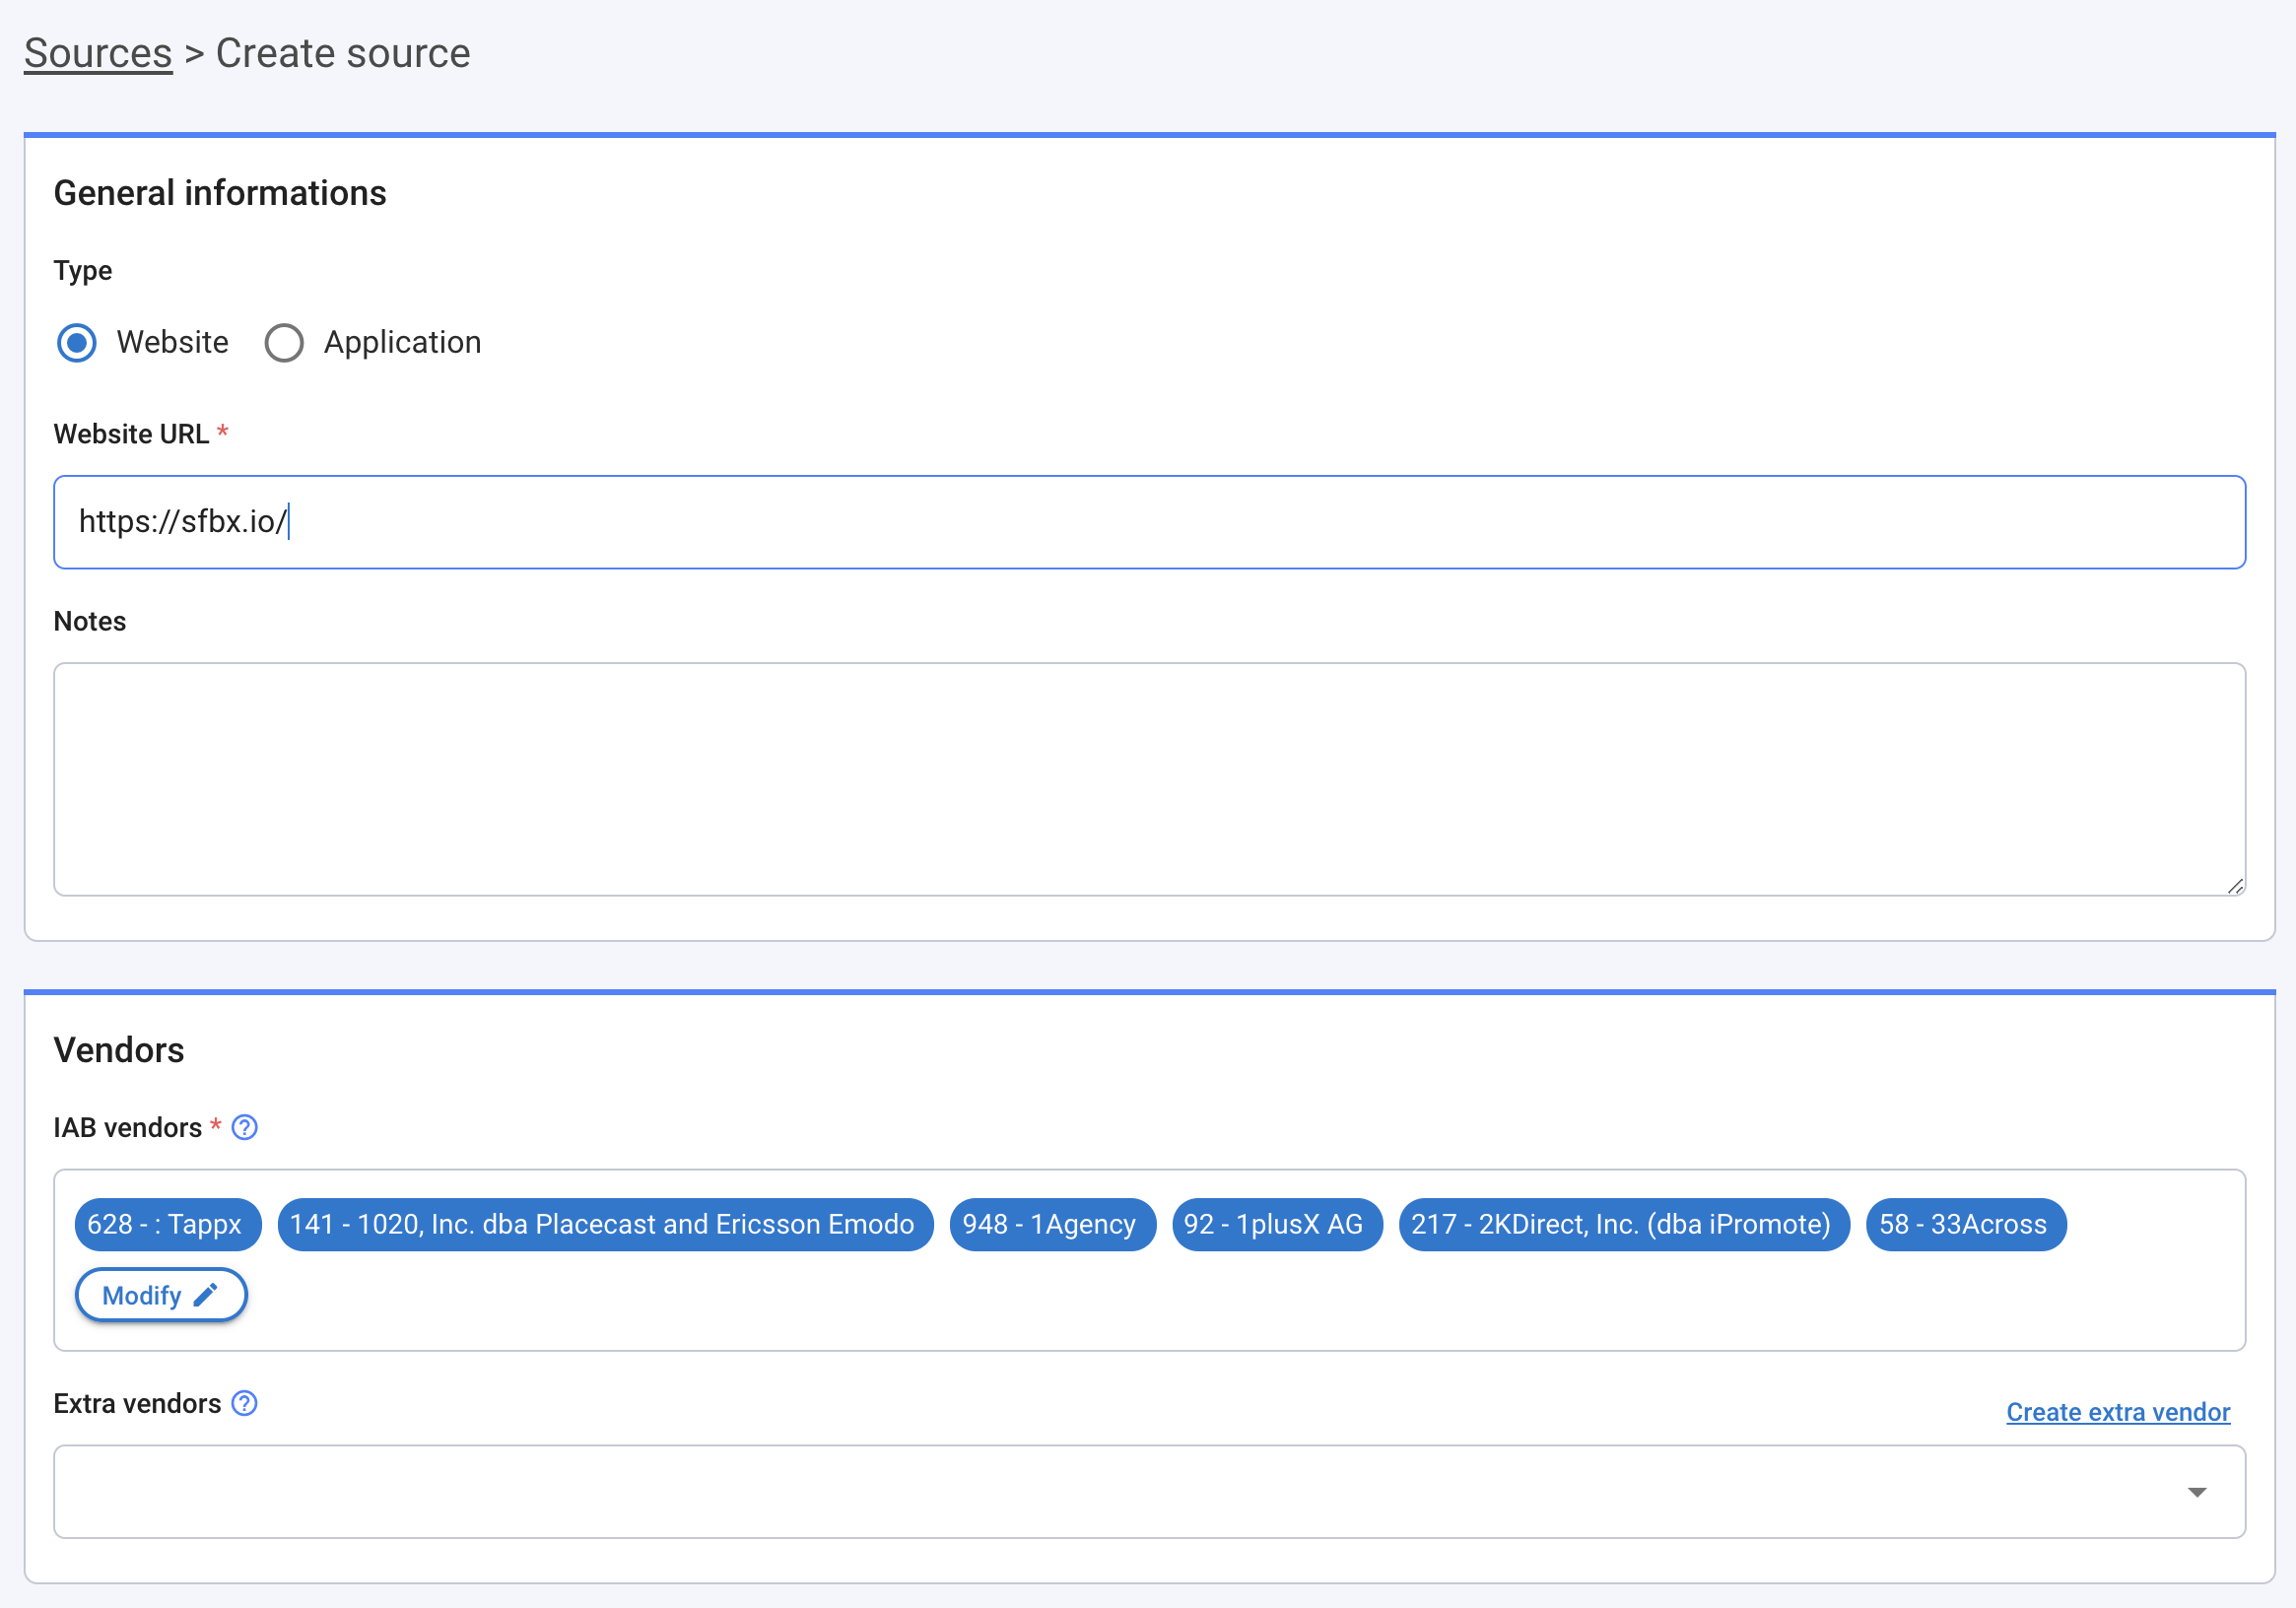
Task: Click the 141 - 1020, Inc. vendor chip
Action: [x=604, y=1224]
